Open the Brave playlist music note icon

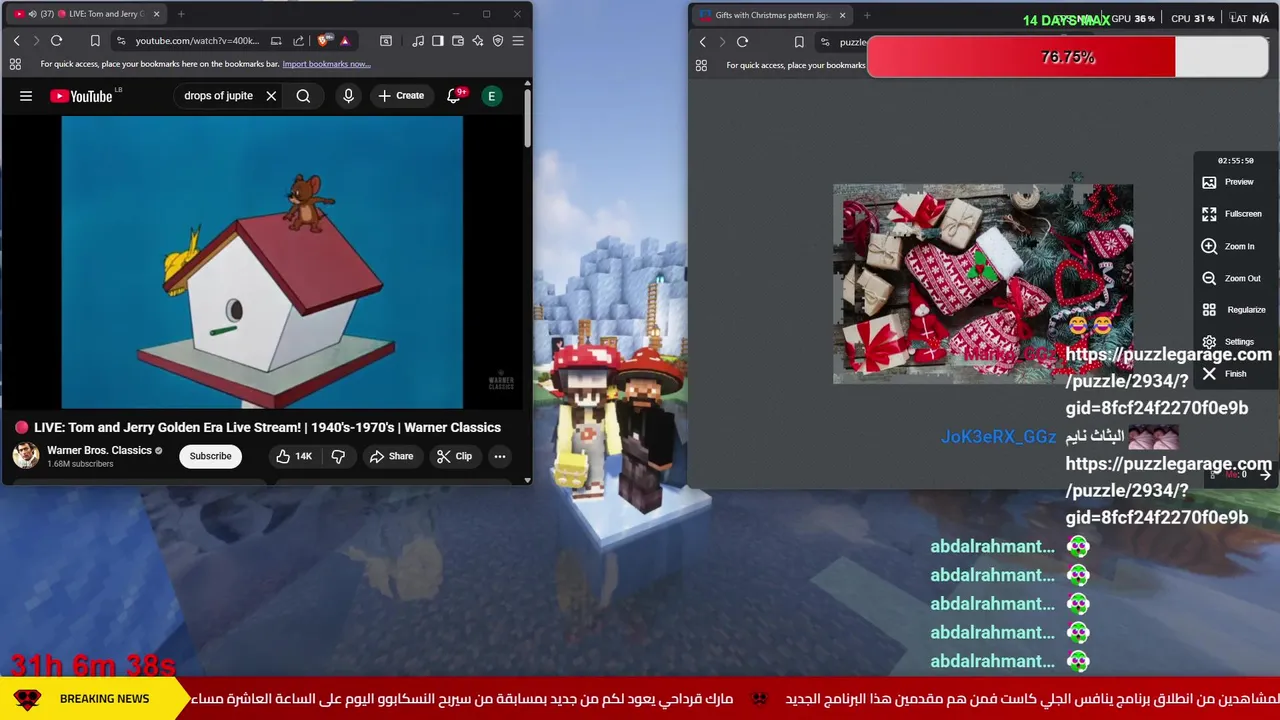[x=418, y=41]
